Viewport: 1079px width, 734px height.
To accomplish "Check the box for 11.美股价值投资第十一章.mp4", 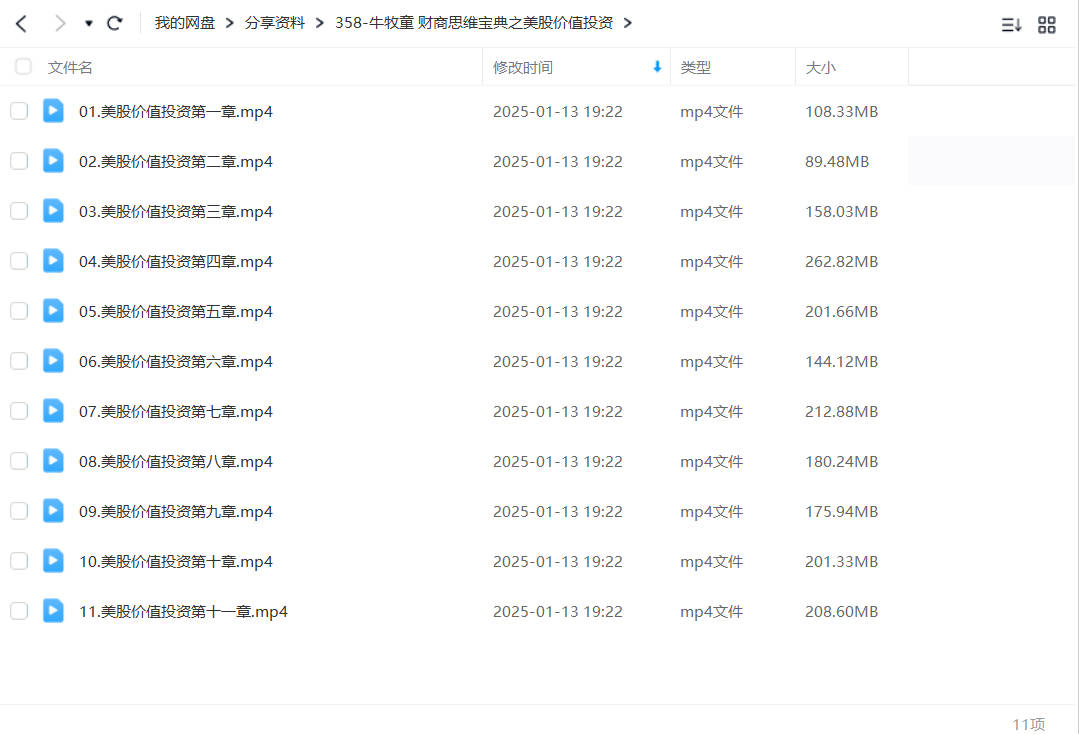I will 19,611.
